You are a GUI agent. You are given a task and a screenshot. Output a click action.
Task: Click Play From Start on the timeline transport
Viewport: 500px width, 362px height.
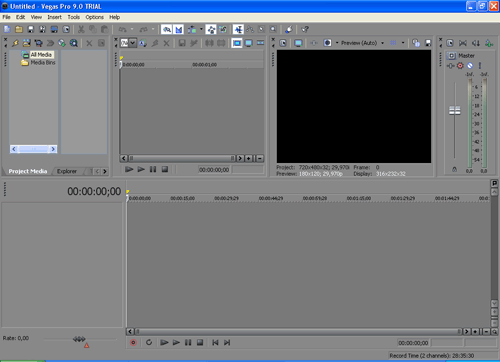(x=164, y=343)
